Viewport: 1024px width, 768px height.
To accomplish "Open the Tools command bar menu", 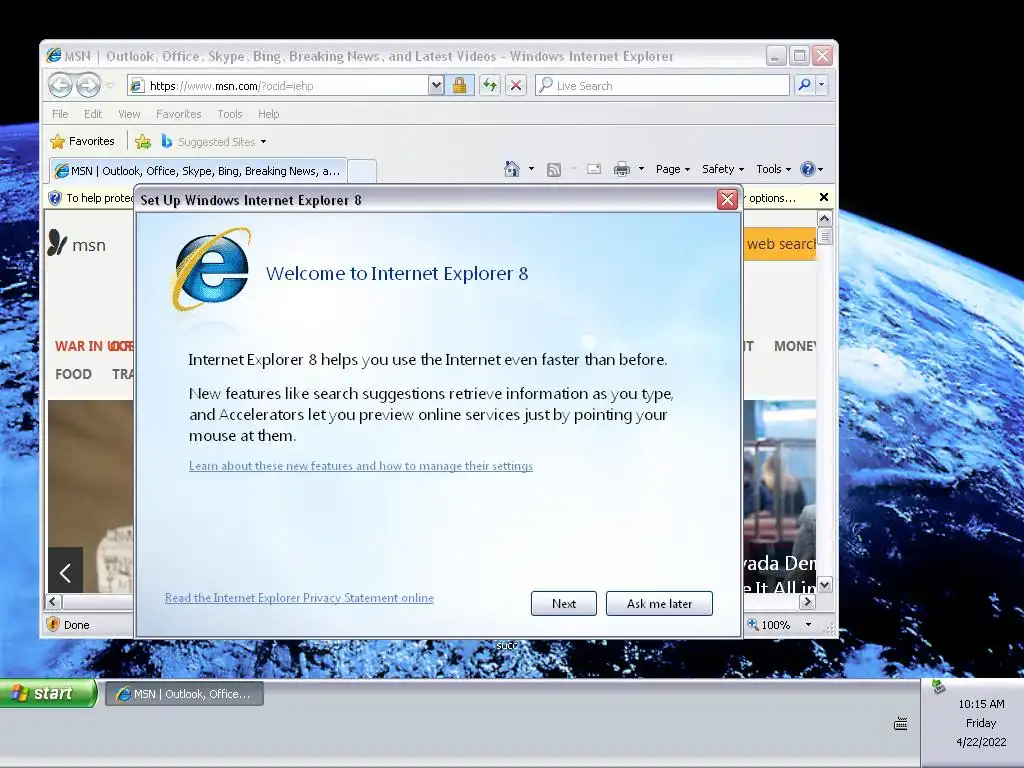I will coord(773,169).
